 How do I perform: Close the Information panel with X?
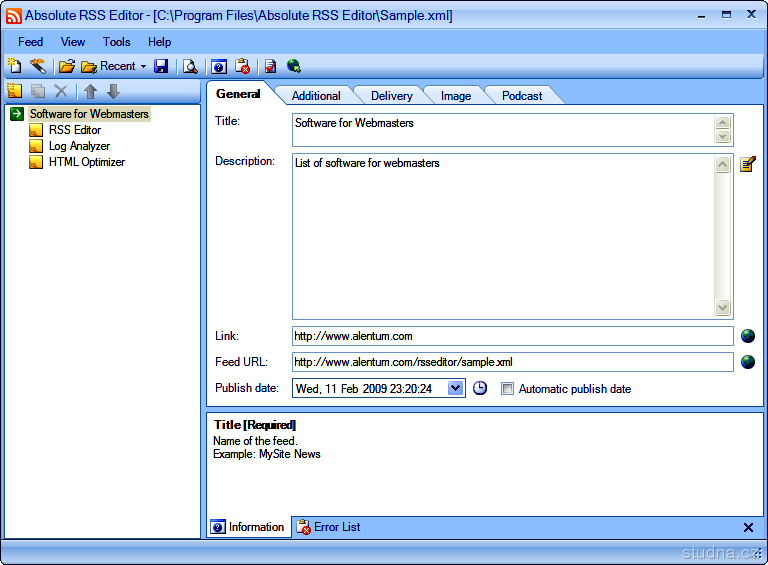tap(748, 527)
